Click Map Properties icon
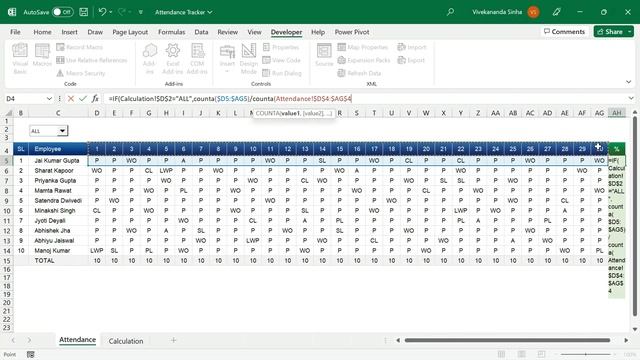The width and height of the screenshot is (640, 360). click(x=342, y=47)
